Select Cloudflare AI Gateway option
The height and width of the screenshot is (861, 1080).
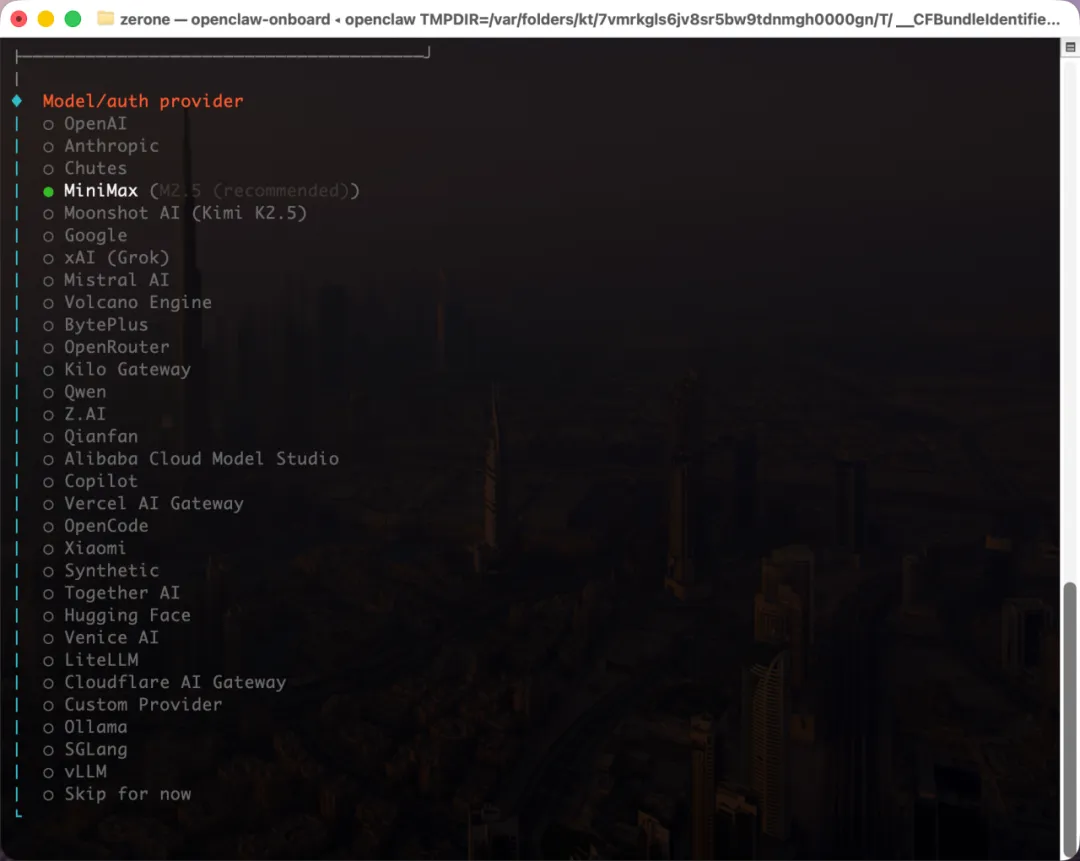pos(165,683)
